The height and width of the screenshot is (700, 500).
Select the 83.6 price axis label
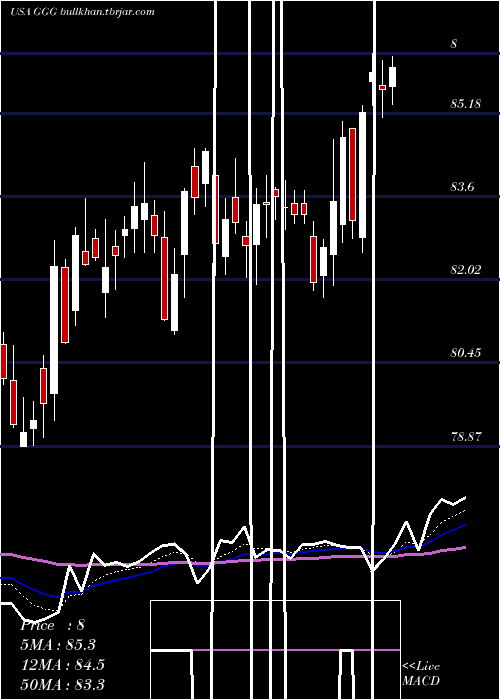pyautogui.click(x=462, y=187)
